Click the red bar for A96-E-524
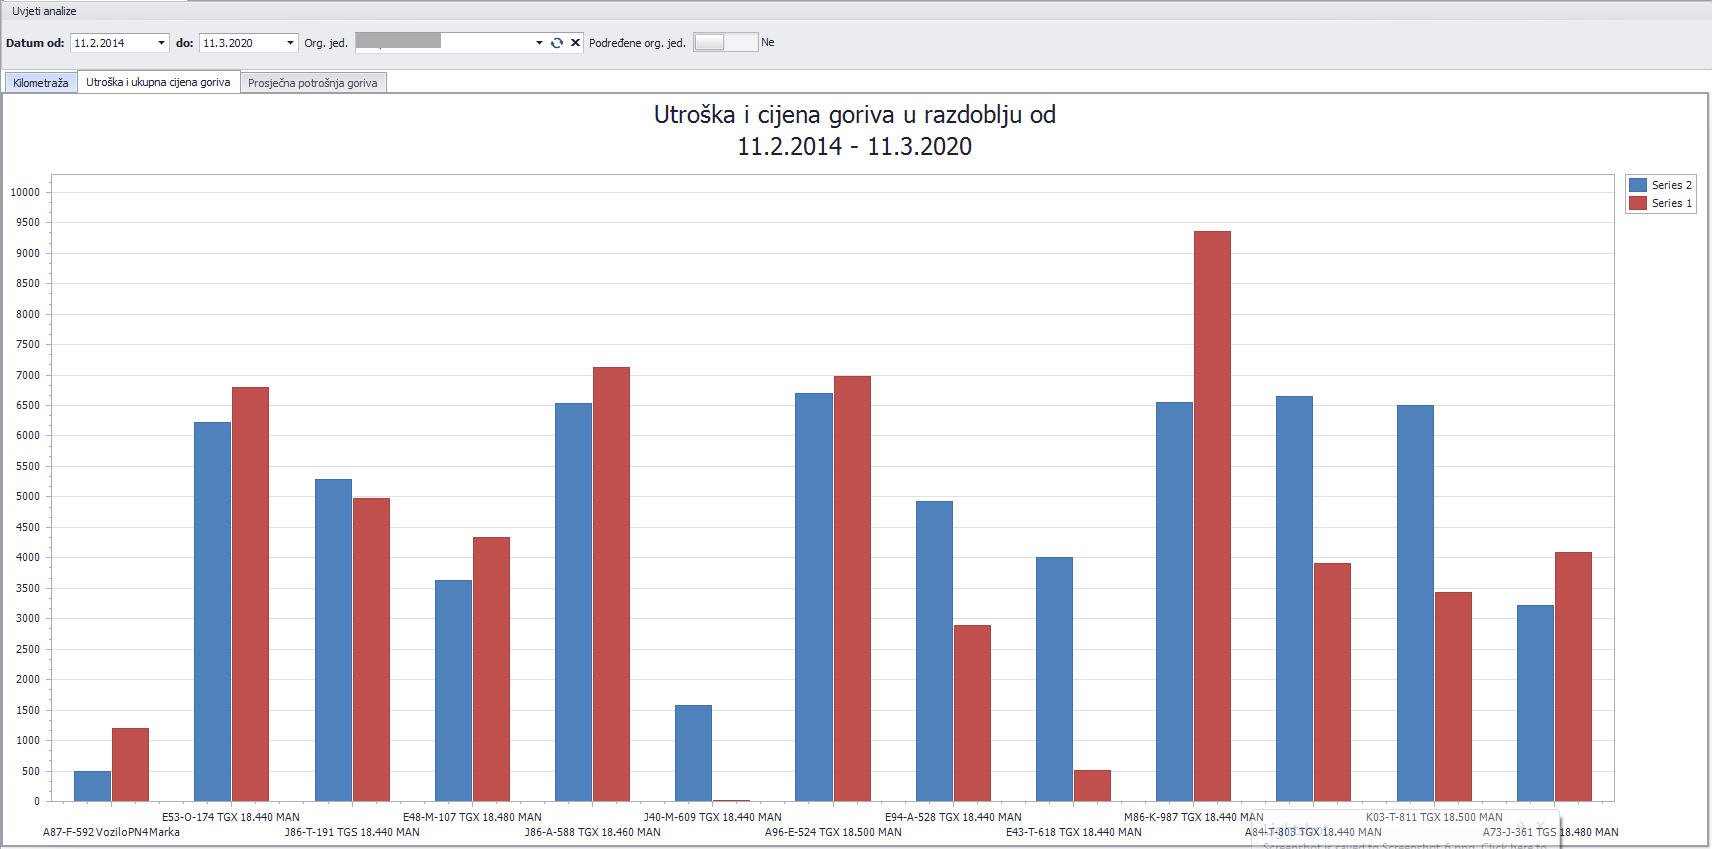The image size is (1712, 849). tap(852, 588)
